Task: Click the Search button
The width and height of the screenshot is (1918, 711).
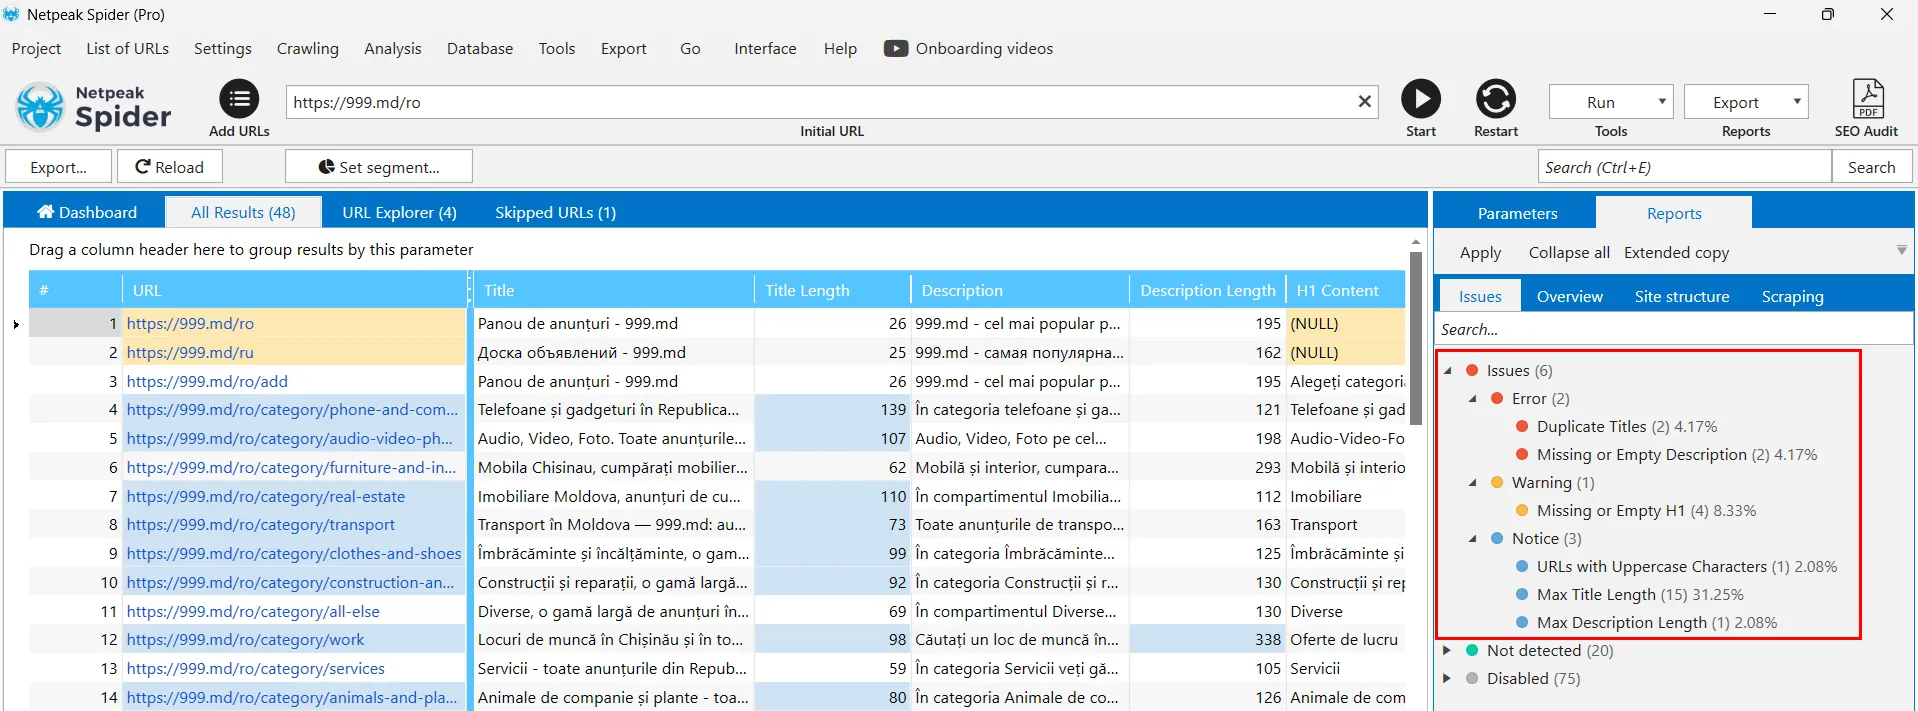Action: click(1871, 167)
